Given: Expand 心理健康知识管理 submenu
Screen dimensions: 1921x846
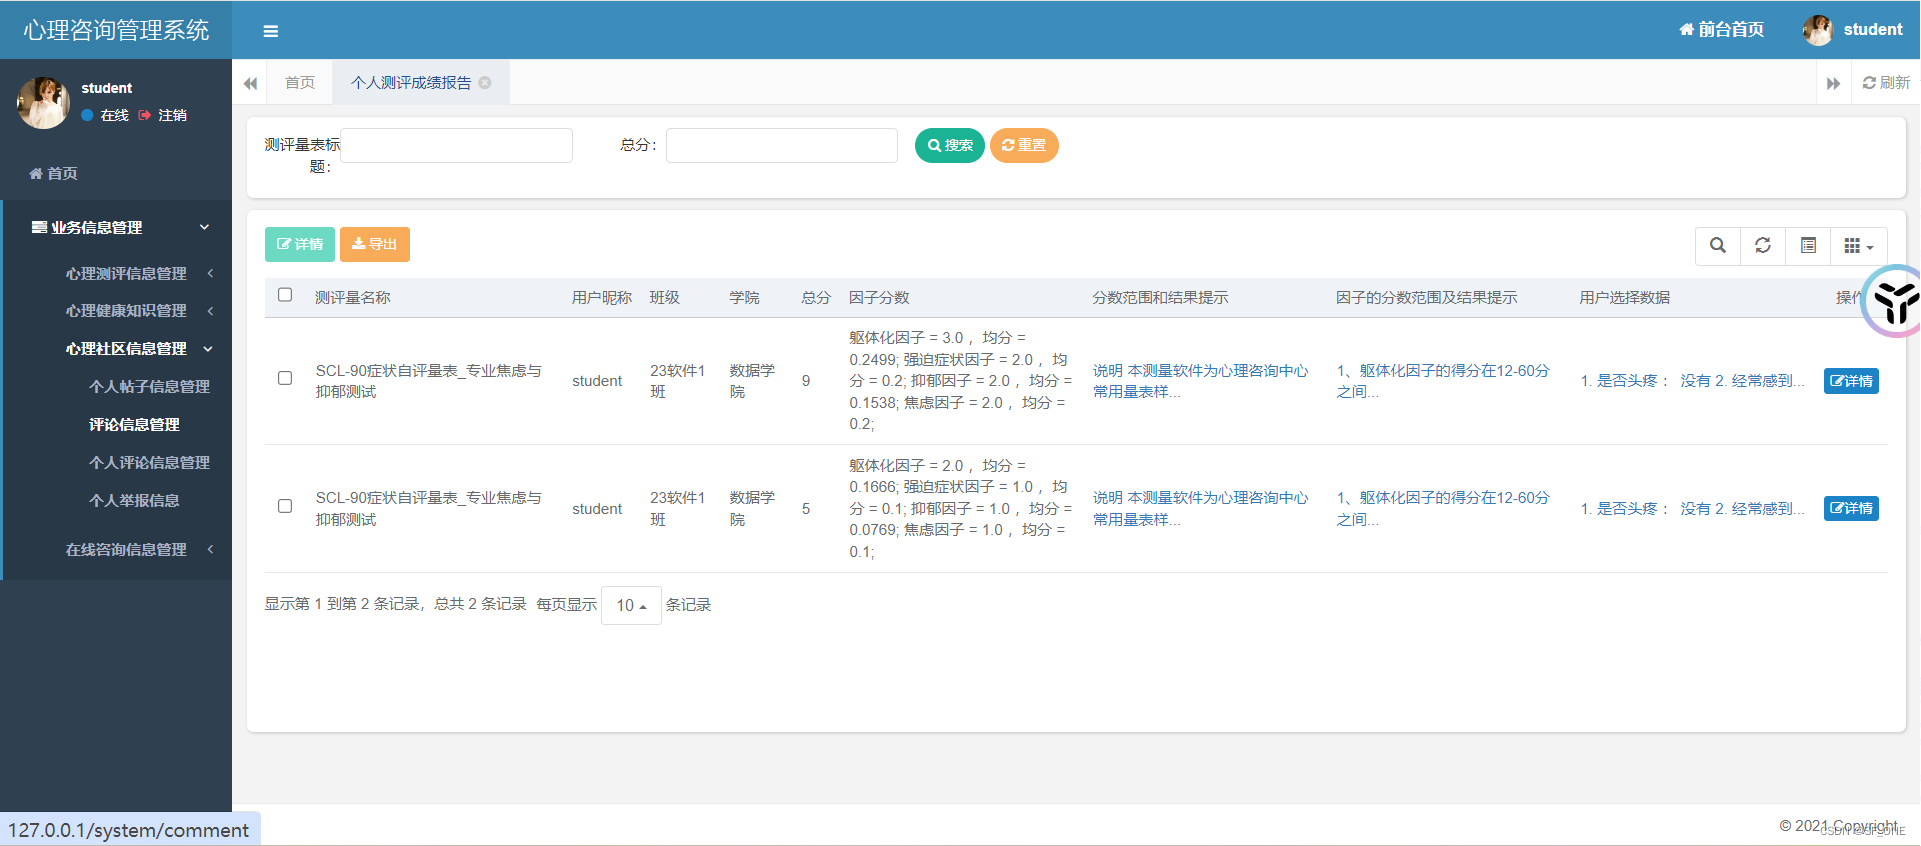Looking at the screenshot, I should 126,311.
